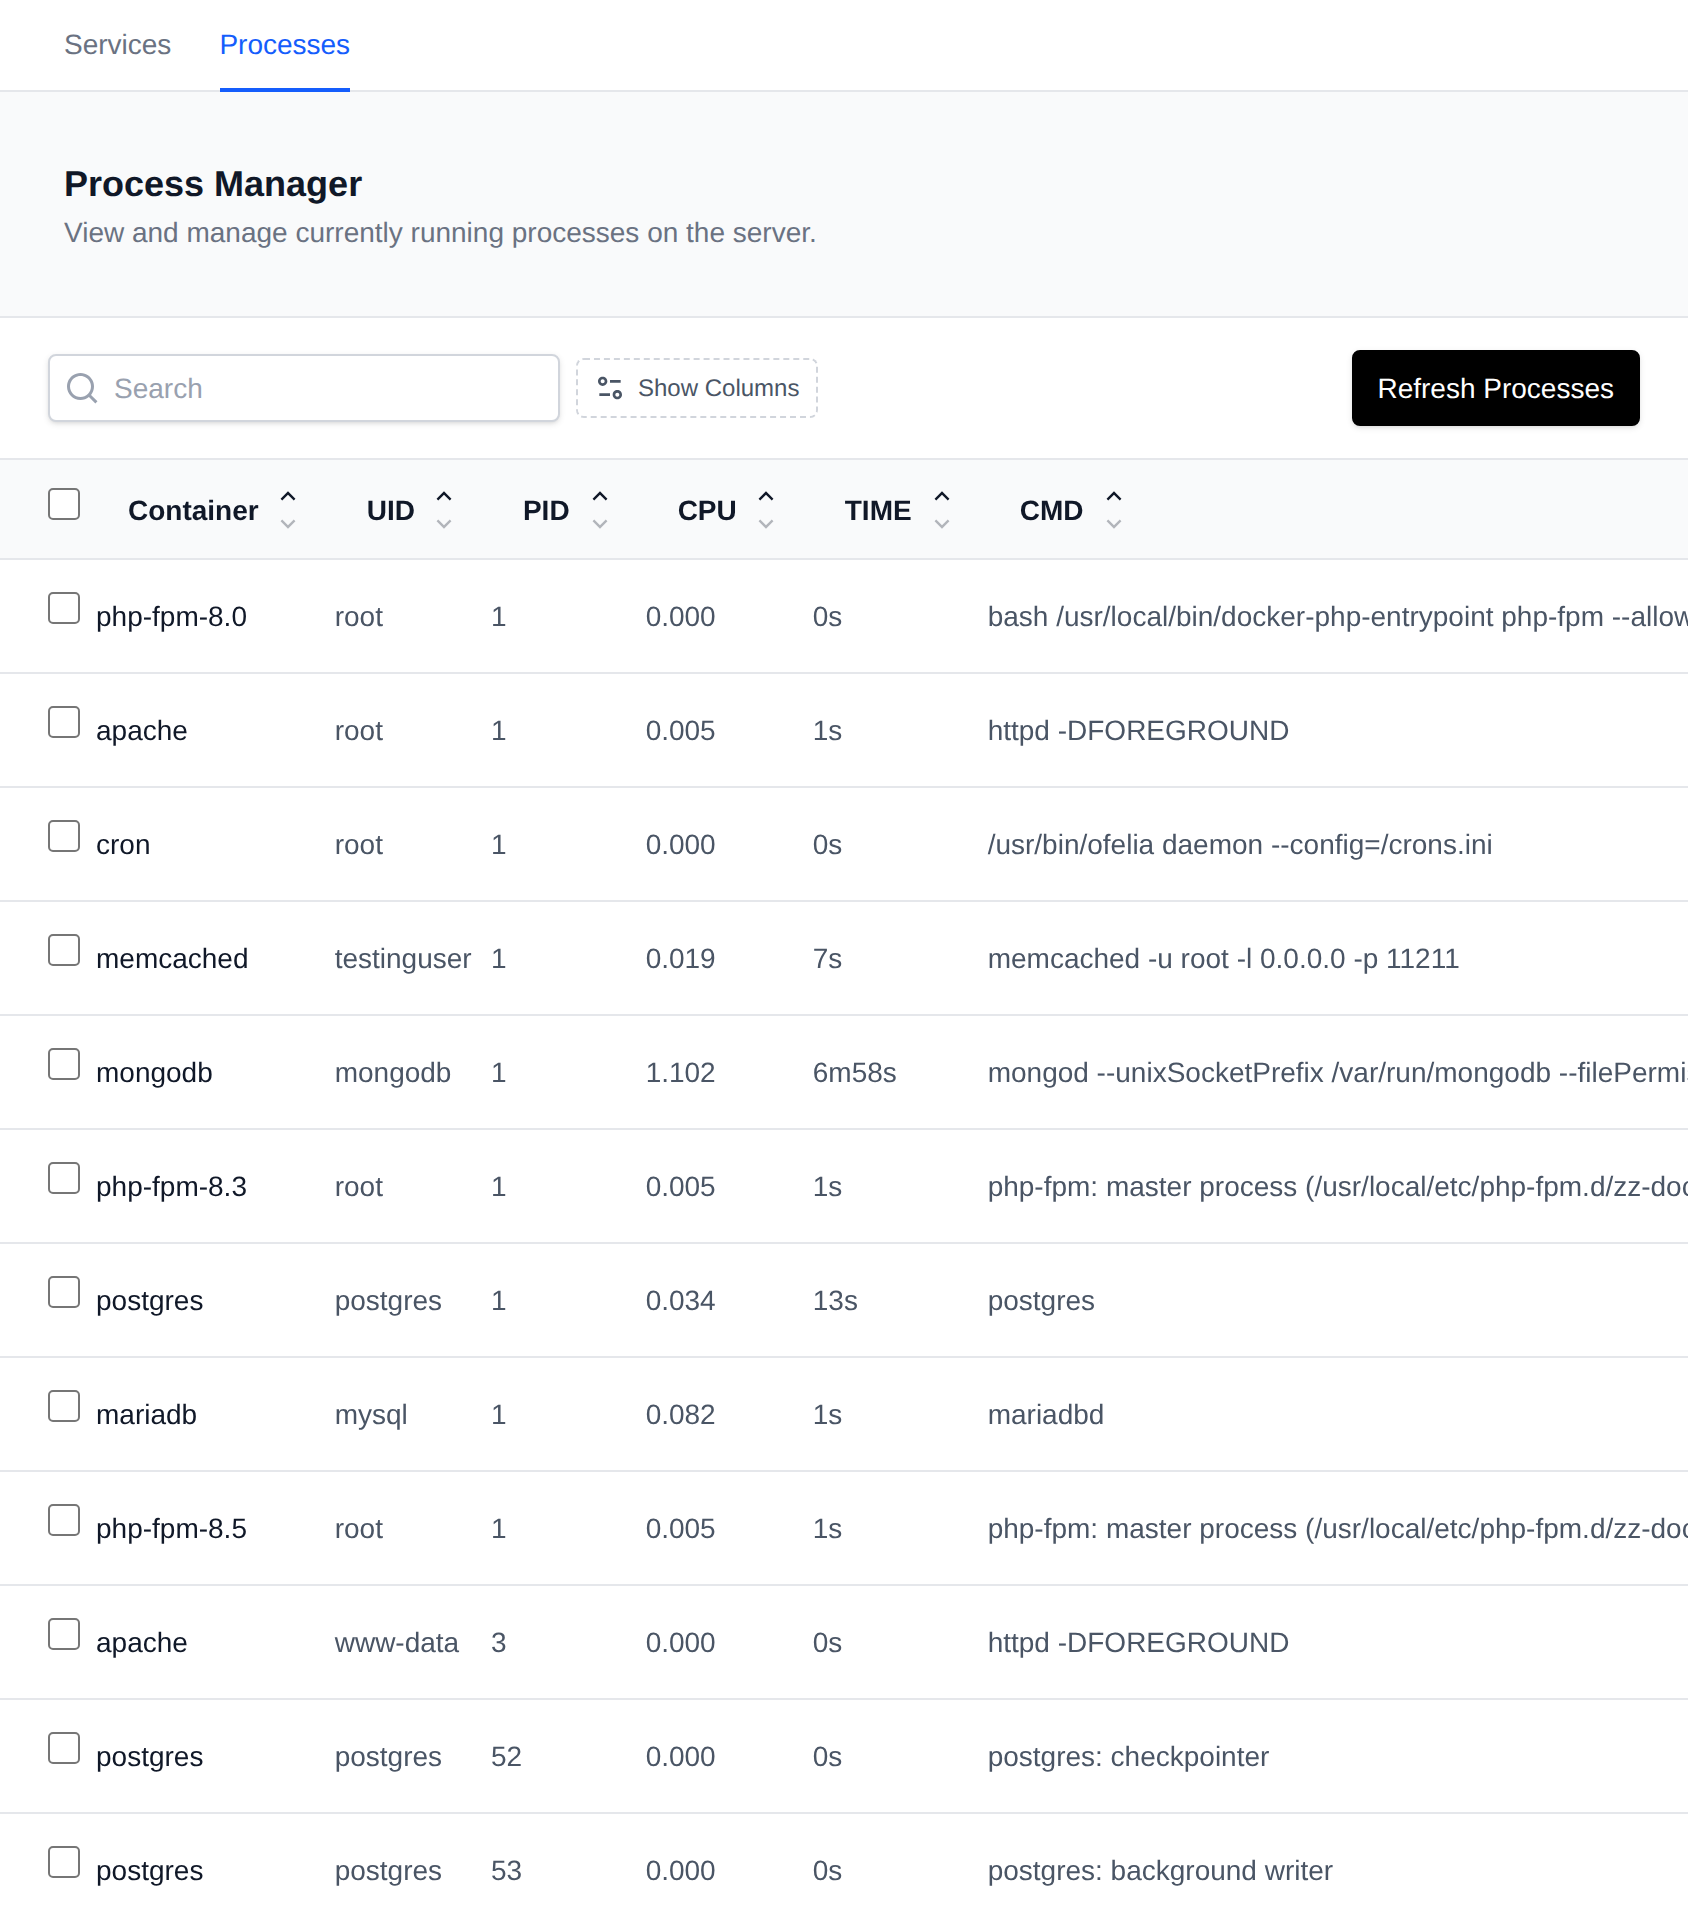The width and height of the screenshot is (1688, 1926).
Task: Click the PID 53 cell
Action: tap(506, 1871)
